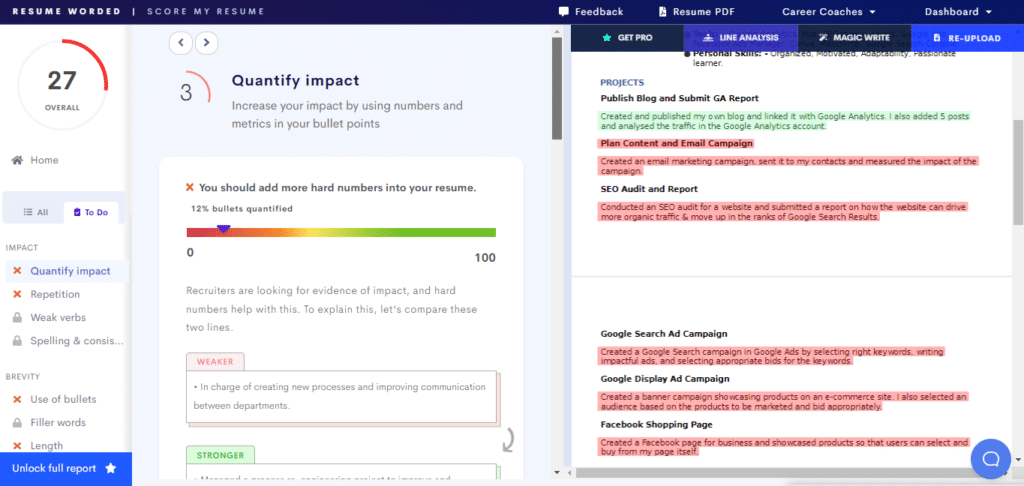This screenshot has width=1024, height=486.
Task: Click the PROJECTS section heading
Action: point(622,82)
